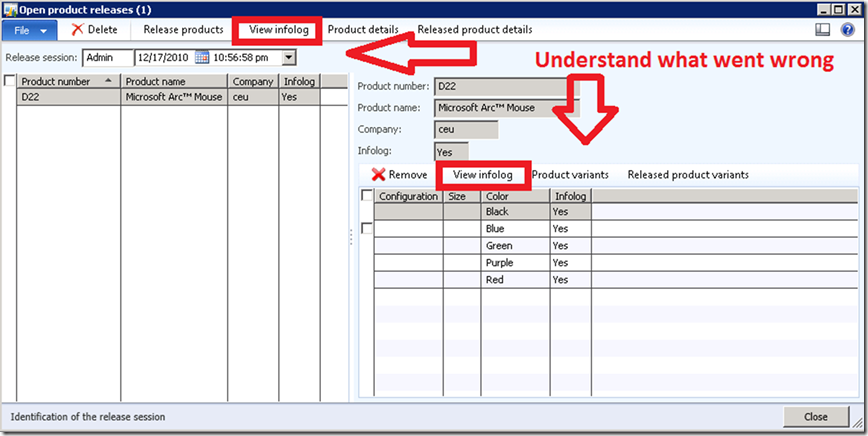Click Release products in the toolbar

pyautogui.click(x=183, y=30)
